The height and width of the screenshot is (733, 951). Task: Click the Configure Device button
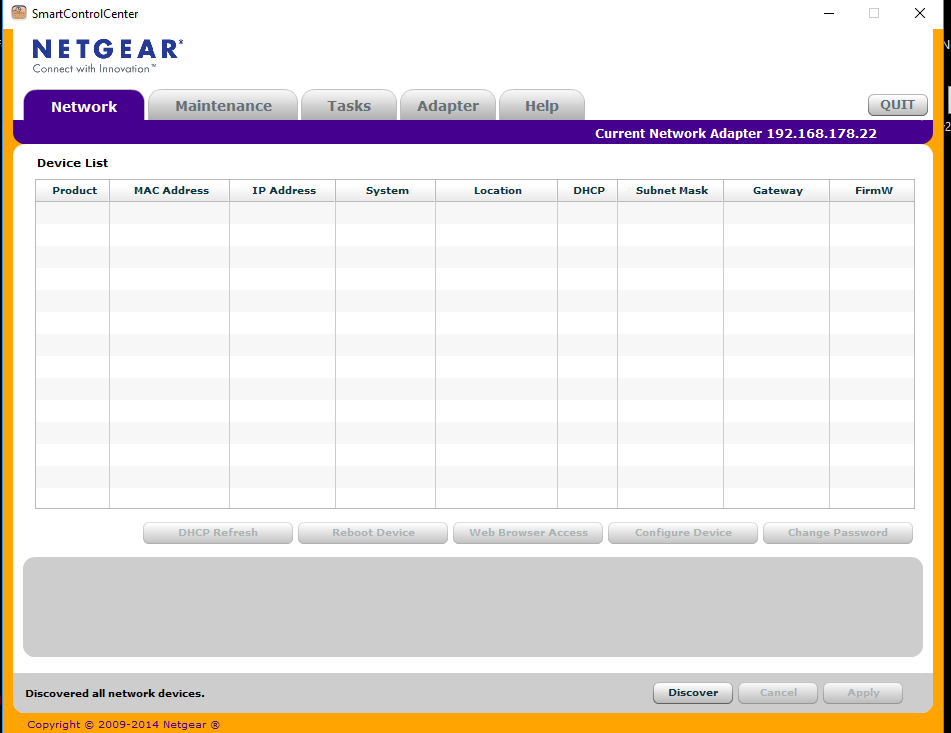[683, 533]
